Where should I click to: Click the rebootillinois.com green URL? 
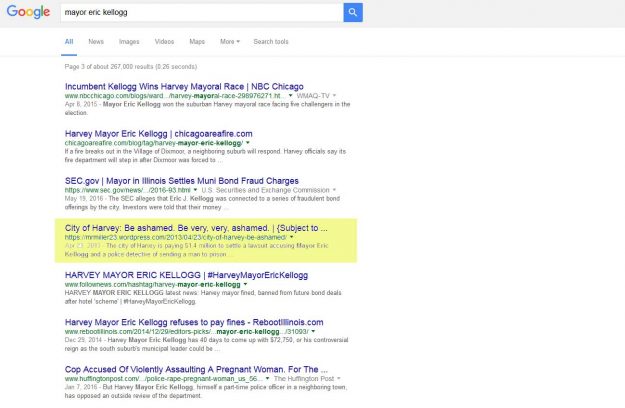187,332
